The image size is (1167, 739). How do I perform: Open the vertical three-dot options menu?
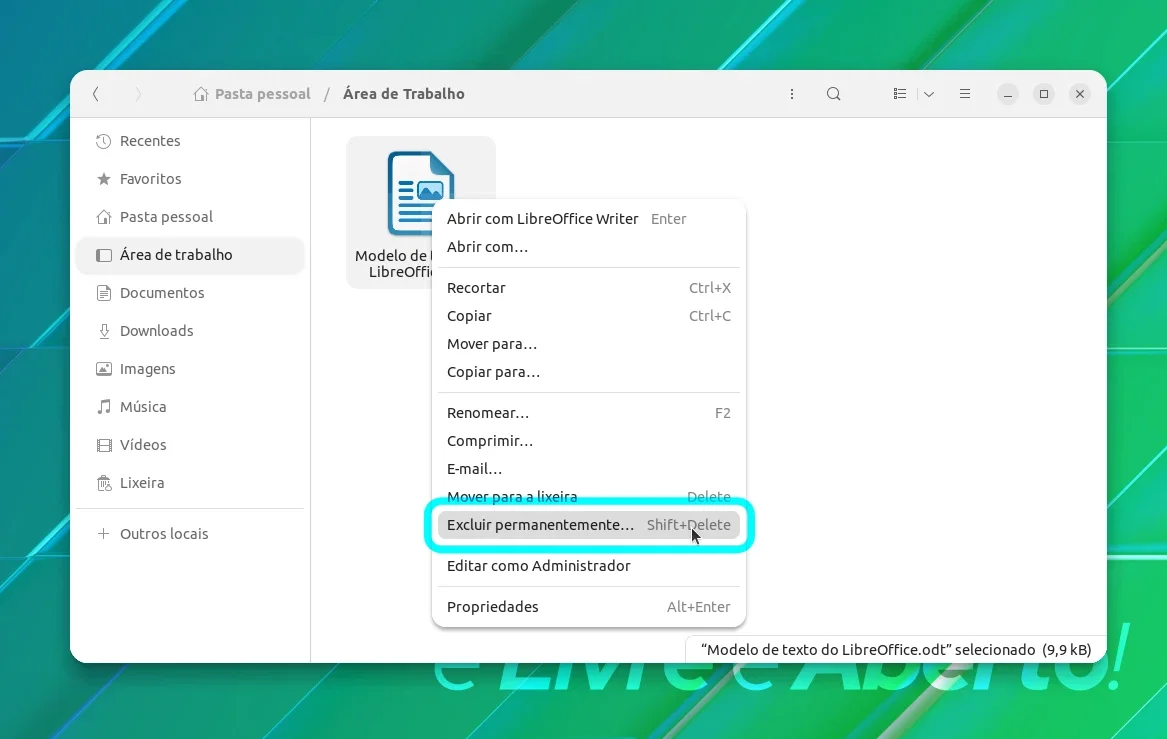tap(792, 94)
